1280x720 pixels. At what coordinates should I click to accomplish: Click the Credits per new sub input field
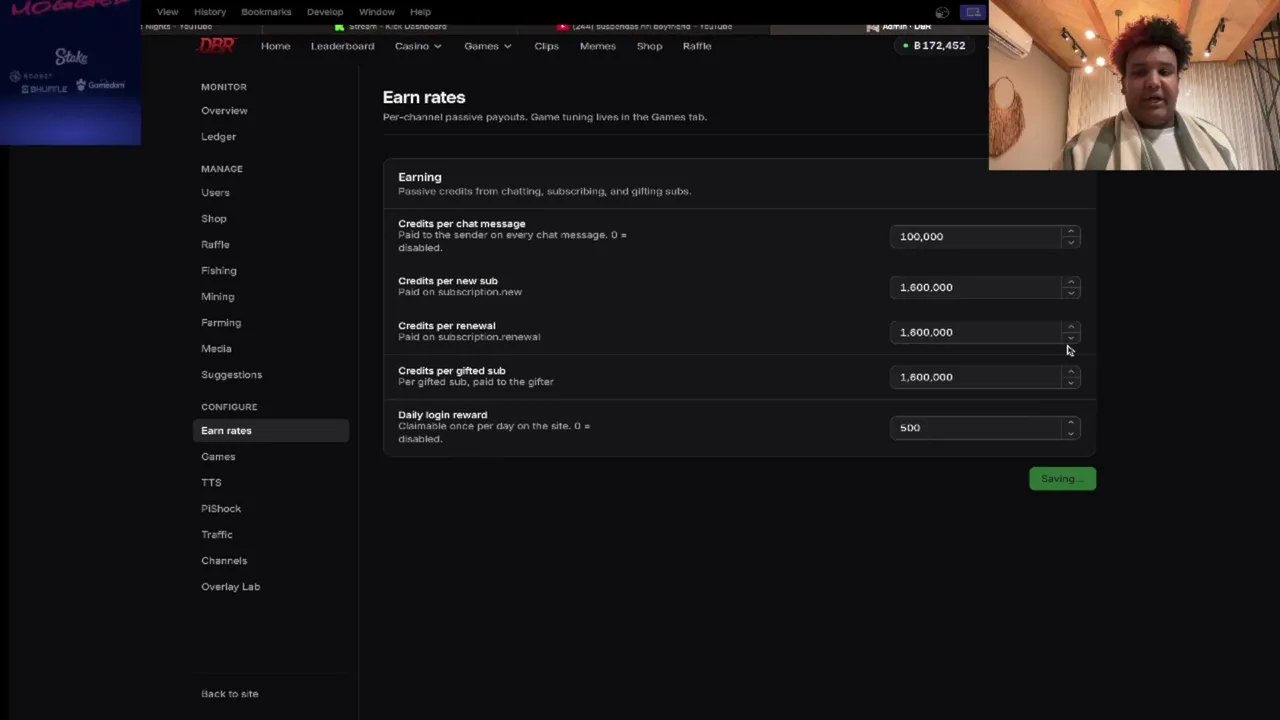(x=985, y=287)
